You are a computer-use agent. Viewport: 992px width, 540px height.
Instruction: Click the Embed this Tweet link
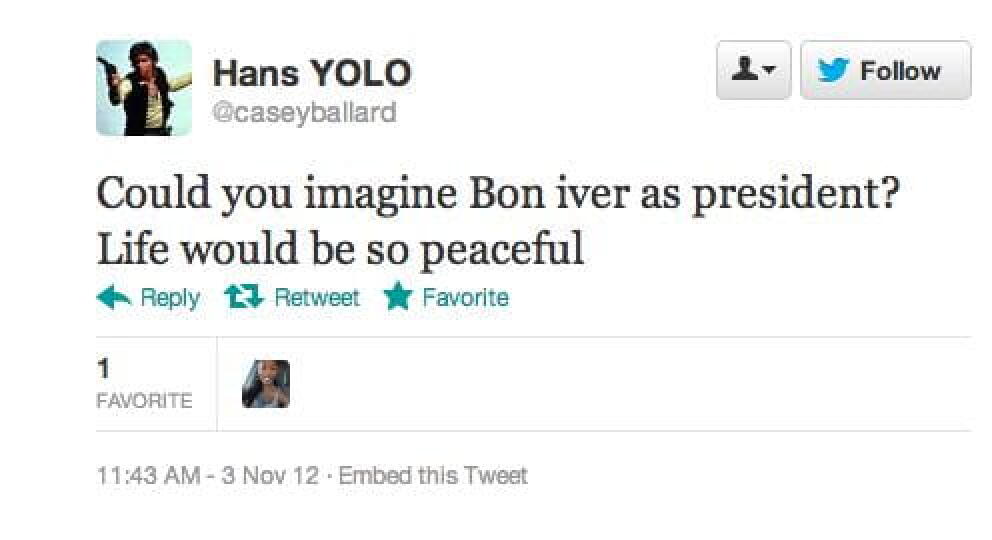tap(433, 475)
